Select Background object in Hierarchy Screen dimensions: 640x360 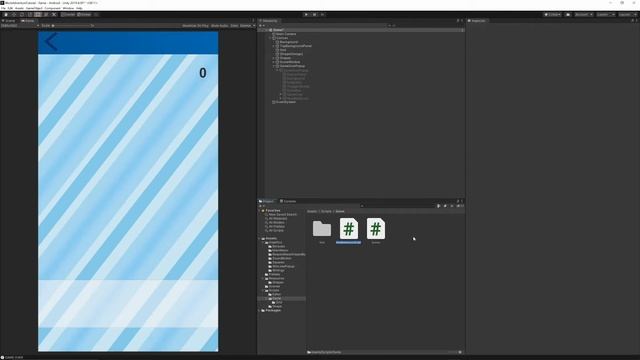pyautogui.click(x=289, y=42)
